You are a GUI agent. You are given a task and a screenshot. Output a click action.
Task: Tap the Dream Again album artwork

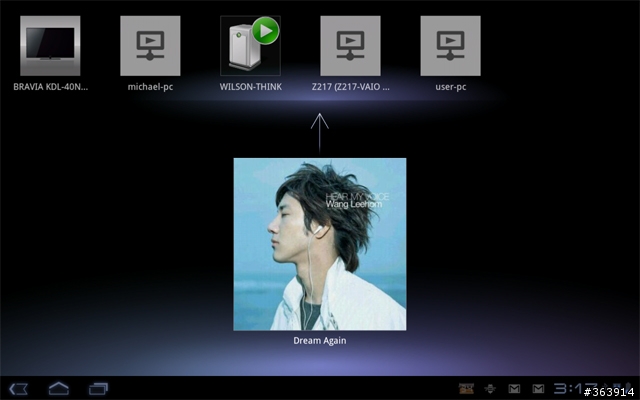(x=320, y=244)
